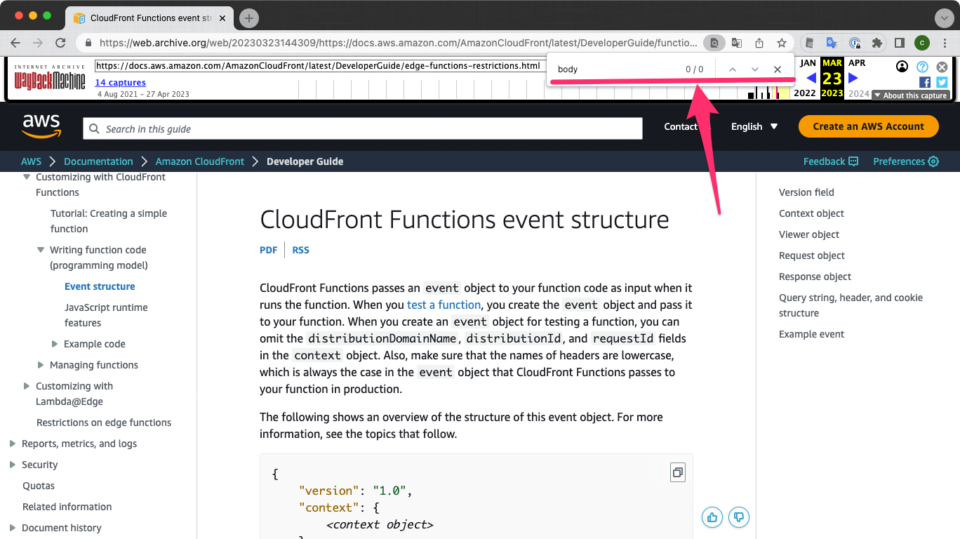960x539 pixels.
Task: Share capture on Twitter
Action: point(942,81)
